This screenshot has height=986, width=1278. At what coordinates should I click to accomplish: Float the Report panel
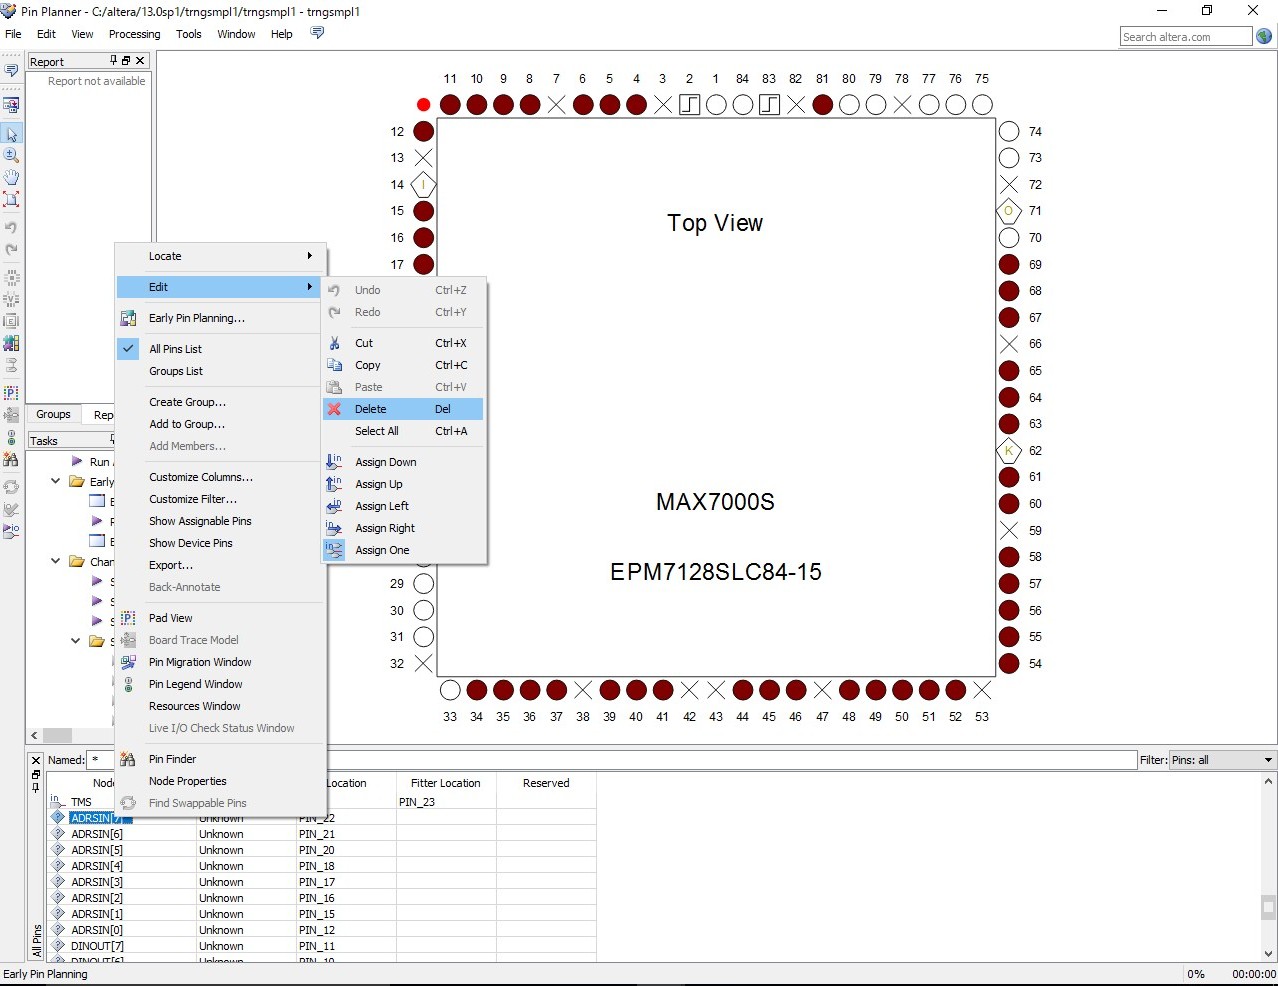[126, 61]
